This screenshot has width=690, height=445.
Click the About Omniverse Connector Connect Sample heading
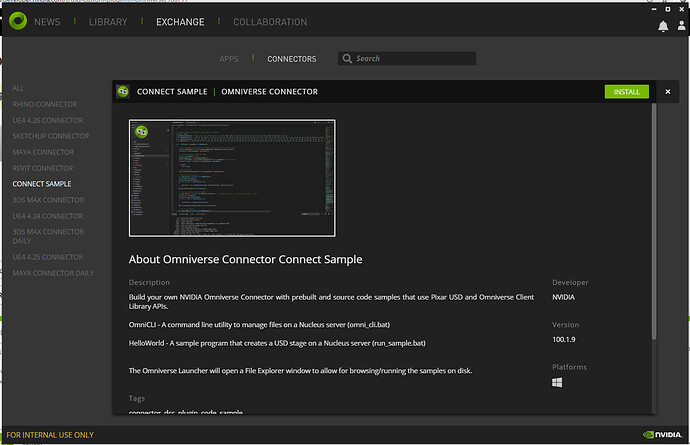pos(246,259)
